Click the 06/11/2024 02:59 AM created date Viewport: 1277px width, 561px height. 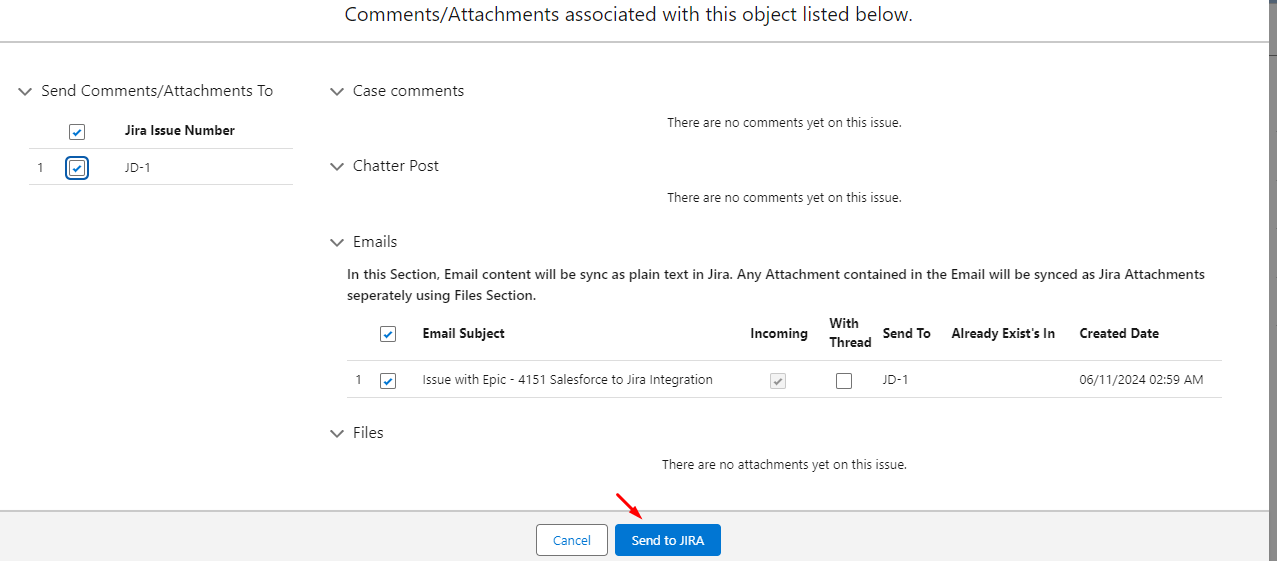[1141, 380]
